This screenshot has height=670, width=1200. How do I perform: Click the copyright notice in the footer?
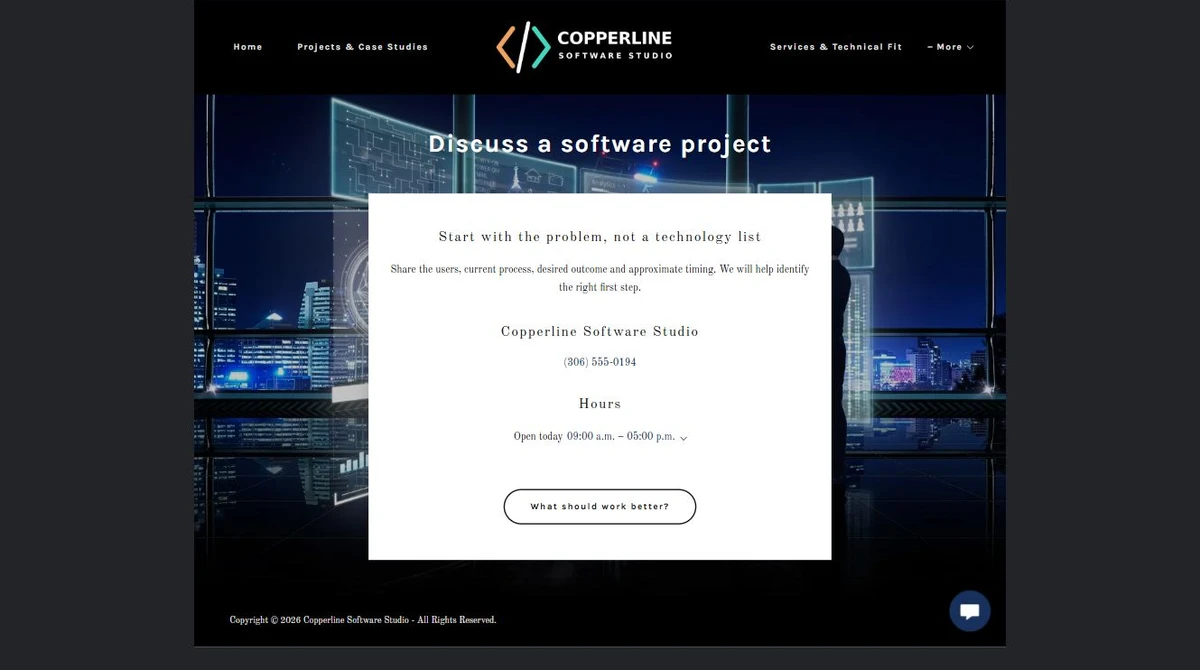click(363, 620)
